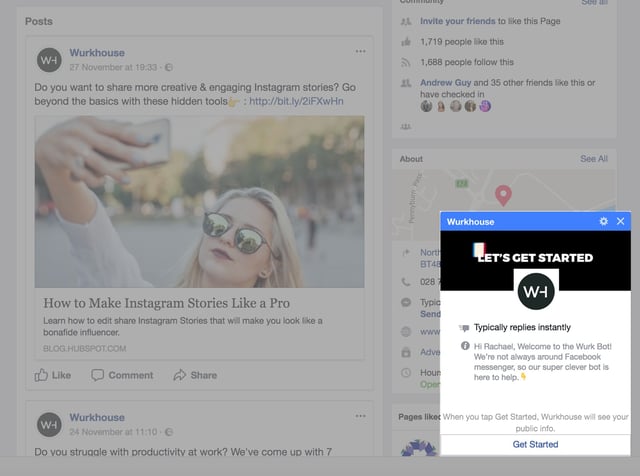Click the Messenger icon in About section

406,303
